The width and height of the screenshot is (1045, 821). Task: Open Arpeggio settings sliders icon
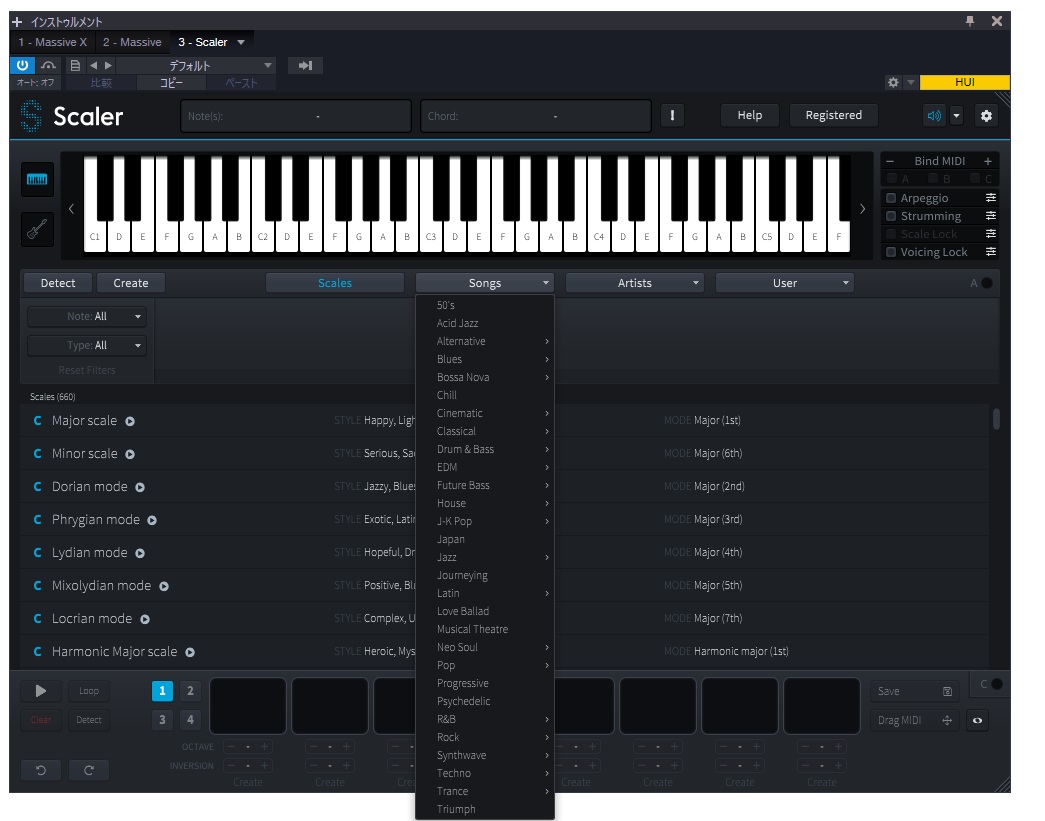coord(991,198)
